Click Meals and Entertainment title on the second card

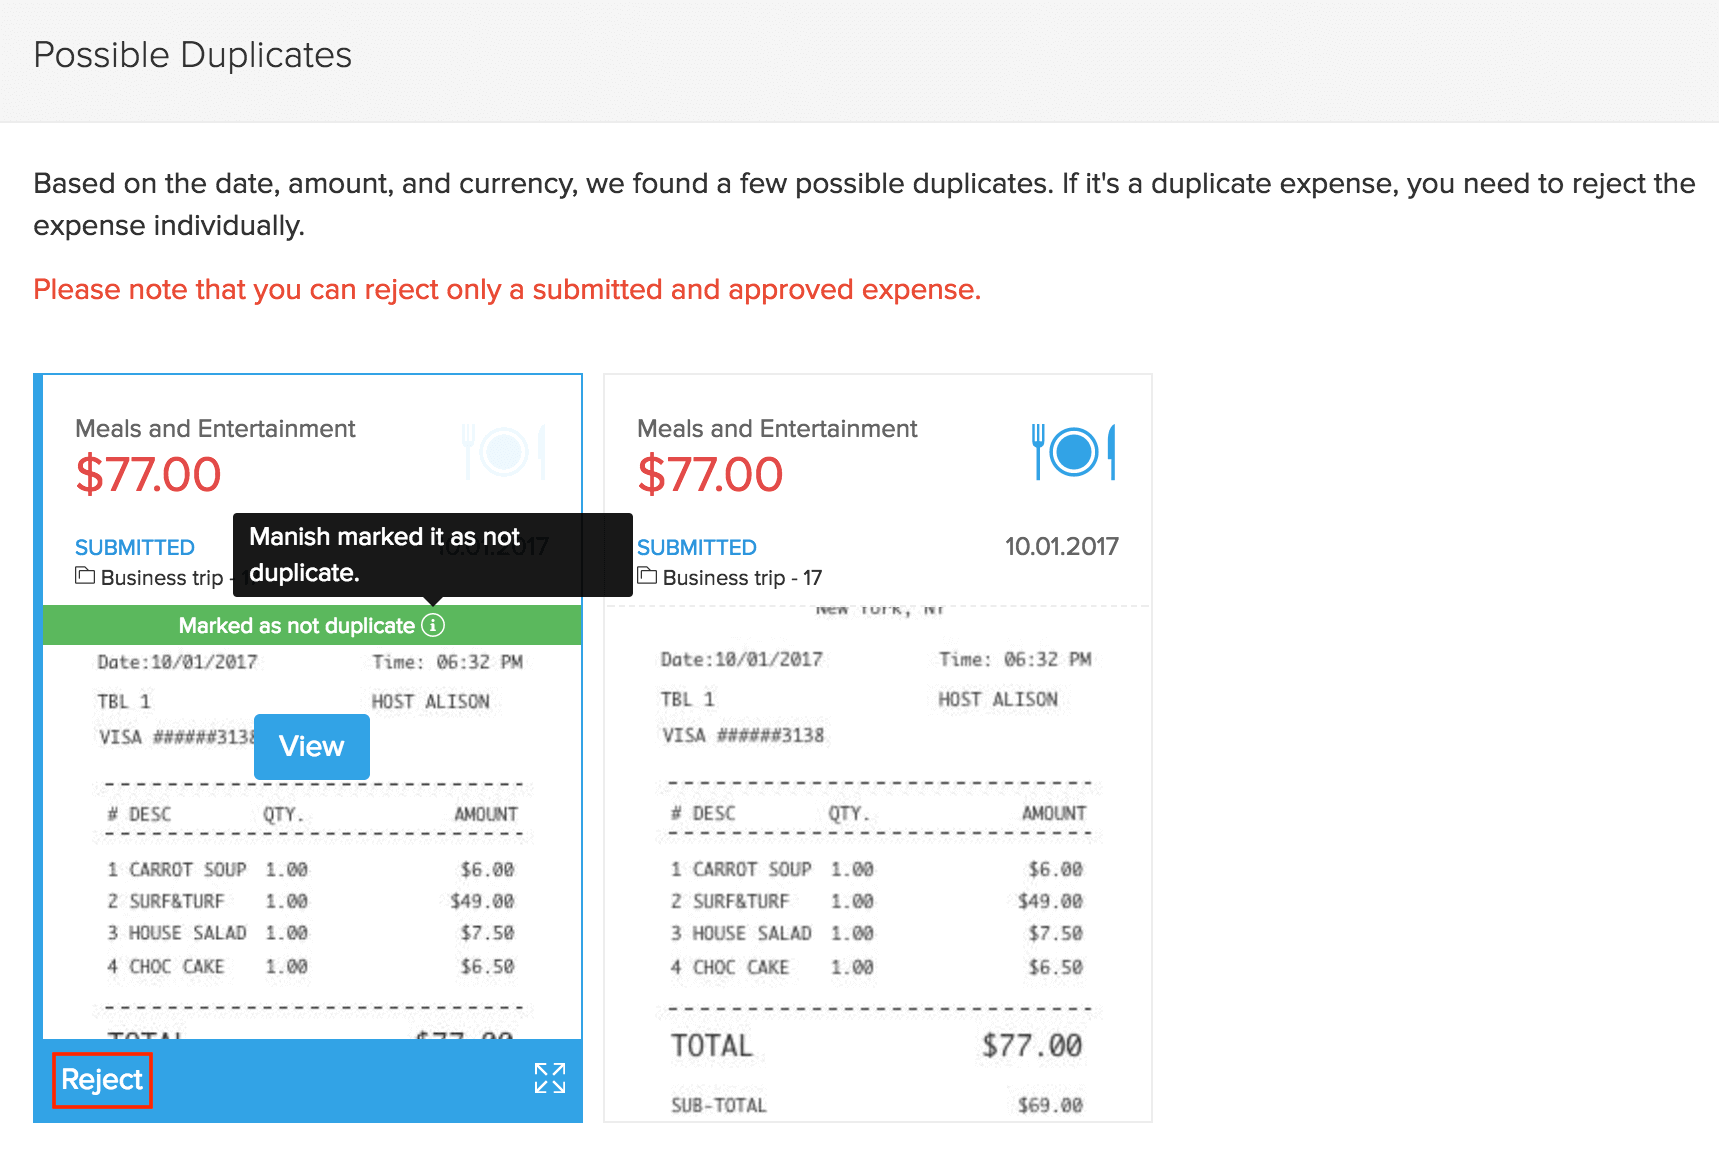point(777,429)
